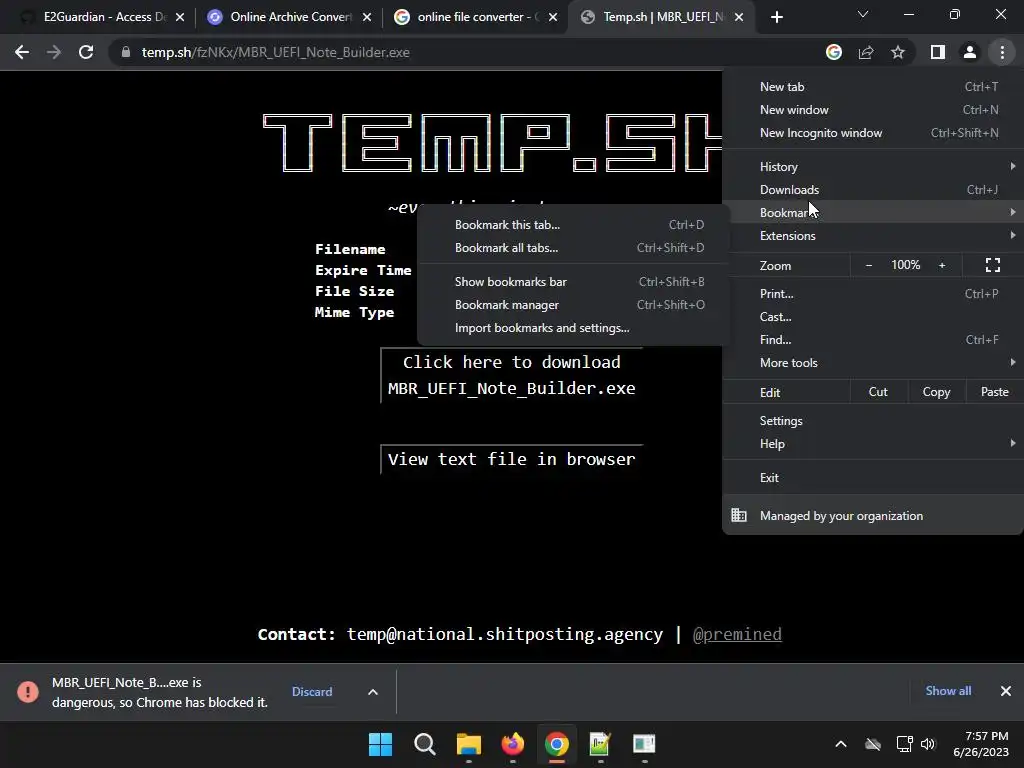1024x768 pixels.
Task: Click Paste in the Edit row
Action: click(995, 392)
